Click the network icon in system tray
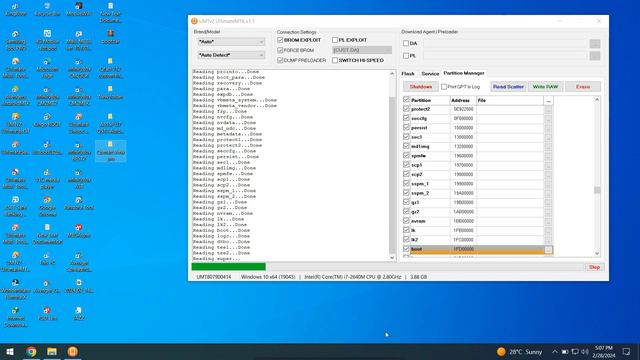Image resolution: width=640 pixels, height=360 pixels. pos(575,351)
